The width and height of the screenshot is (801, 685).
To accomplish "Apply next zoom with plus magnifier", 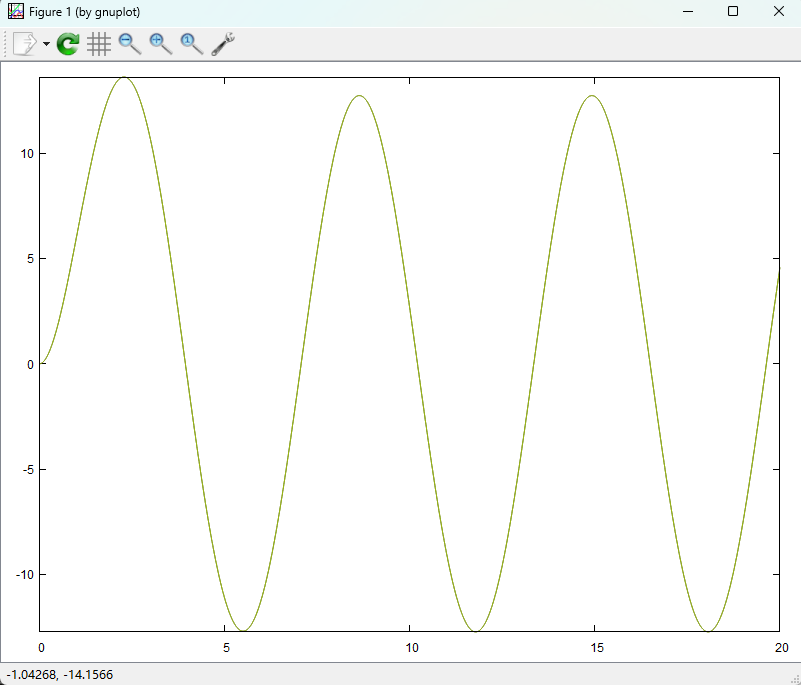I will coord(160,44).
